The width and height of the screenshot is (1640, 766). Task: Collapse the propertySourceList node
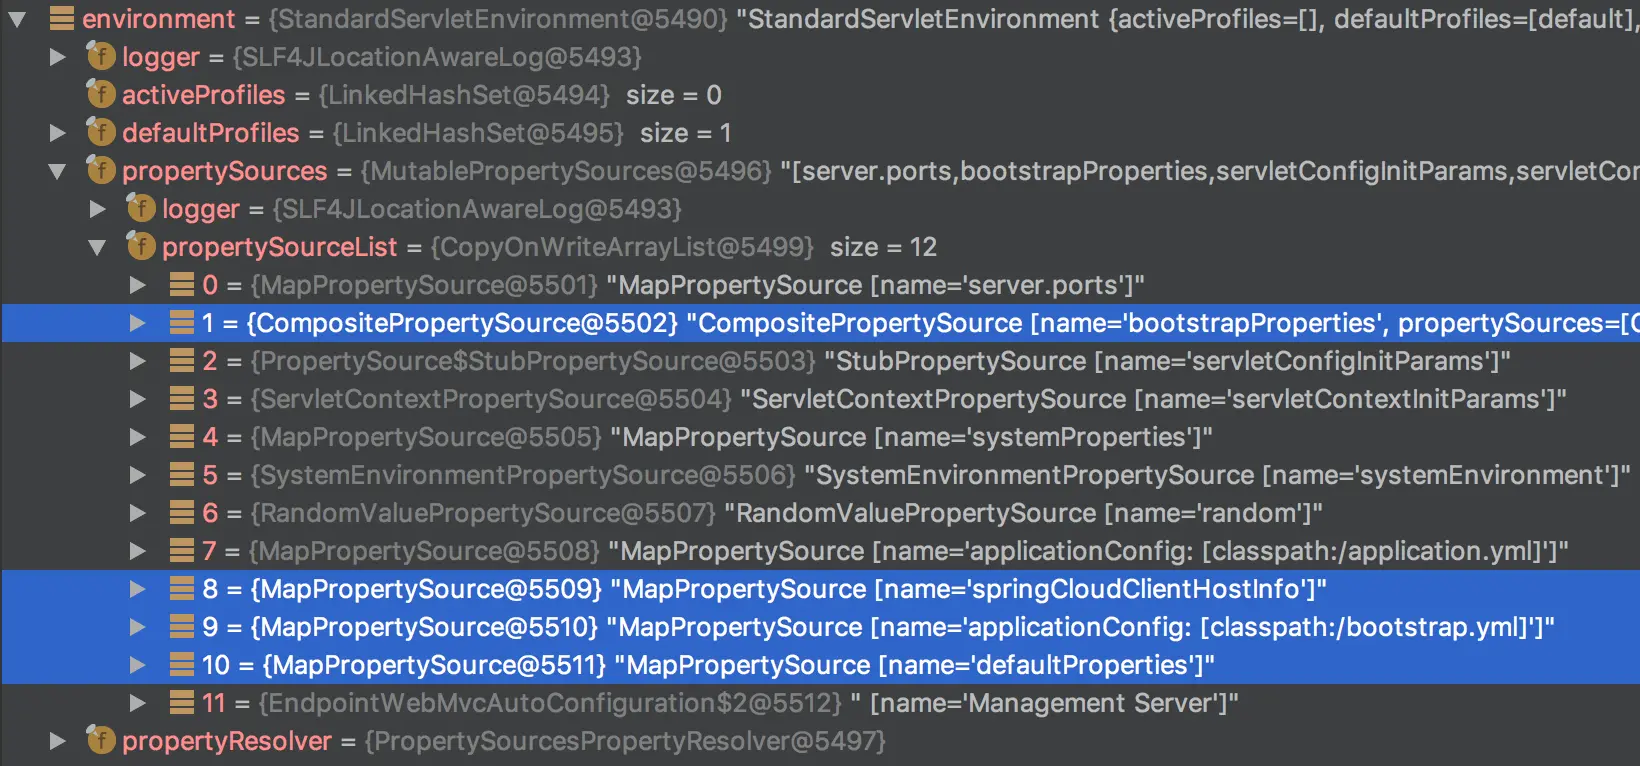[98, 247]
